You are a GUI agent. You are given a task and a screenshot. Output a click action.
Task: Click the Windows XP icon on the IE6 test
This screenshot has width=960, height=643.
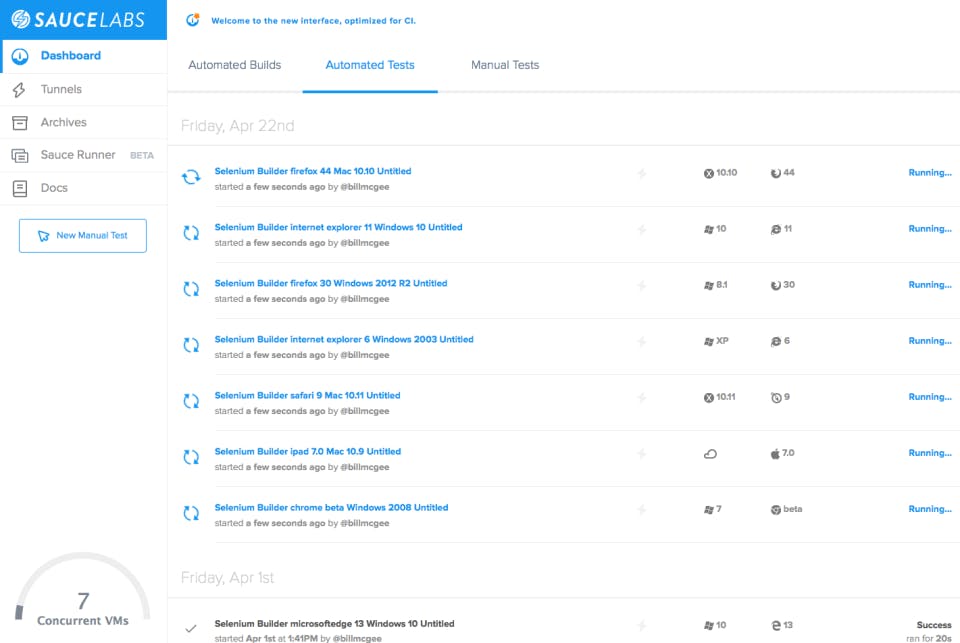[x=711, y=340]
